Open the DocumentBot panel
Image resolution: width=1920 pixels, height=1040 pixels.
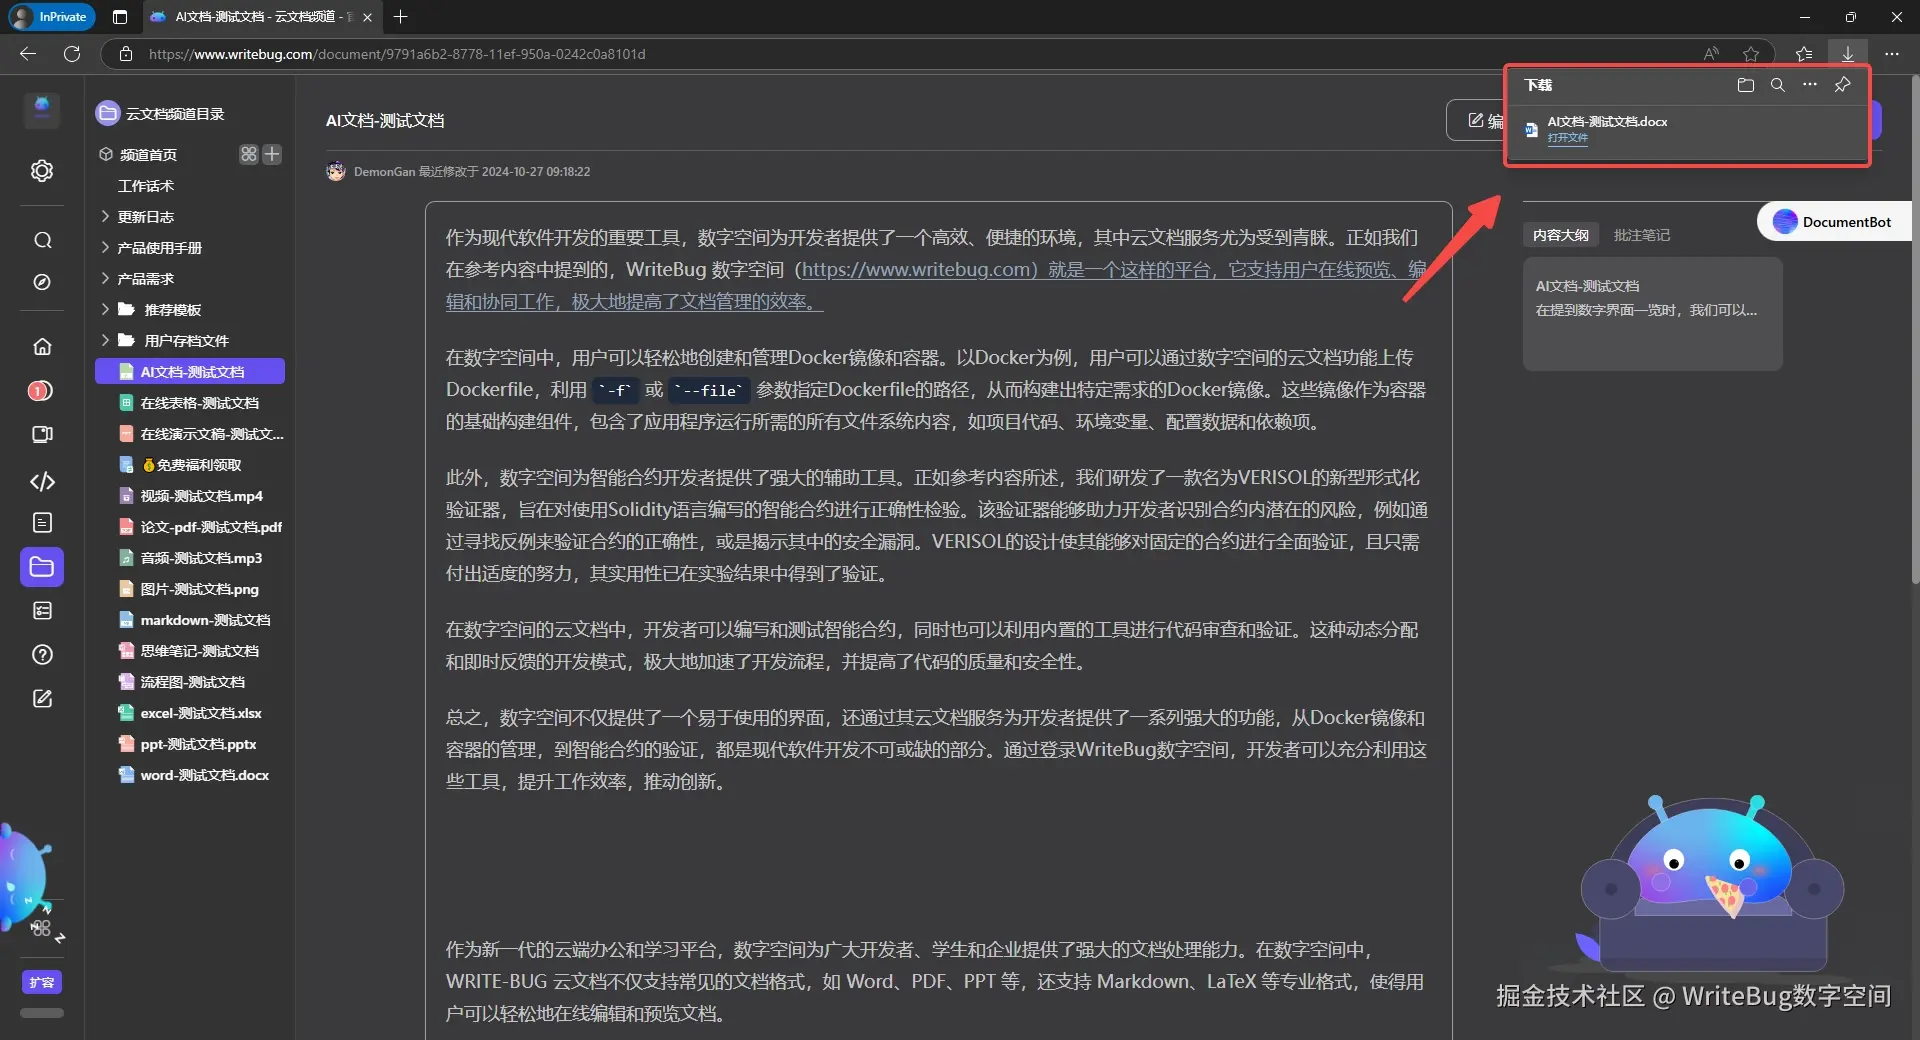point(1833,221)
